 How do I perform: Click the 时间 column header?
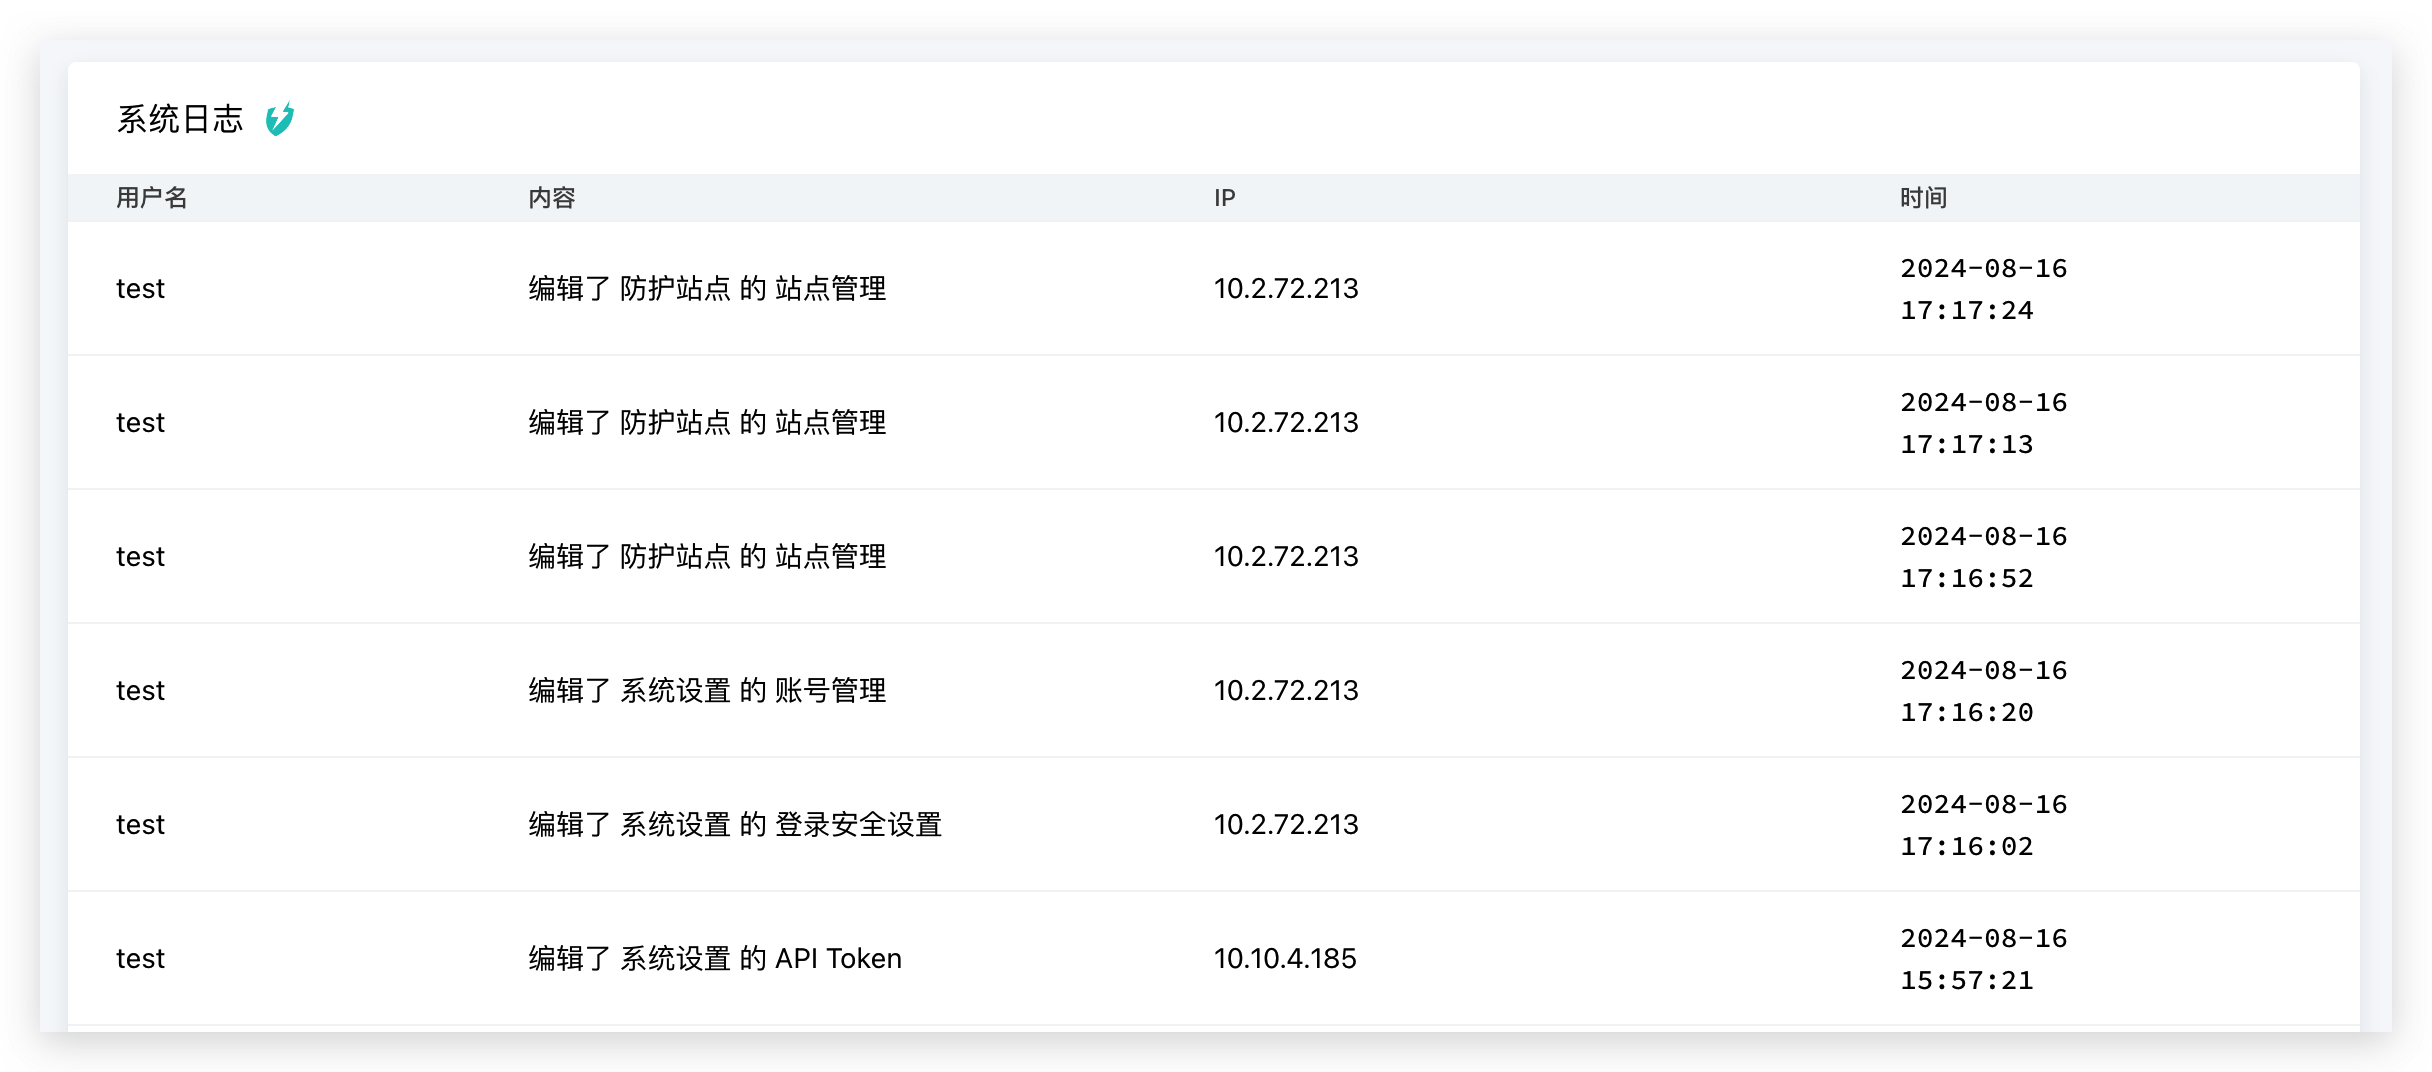(x=1924, y=198)
